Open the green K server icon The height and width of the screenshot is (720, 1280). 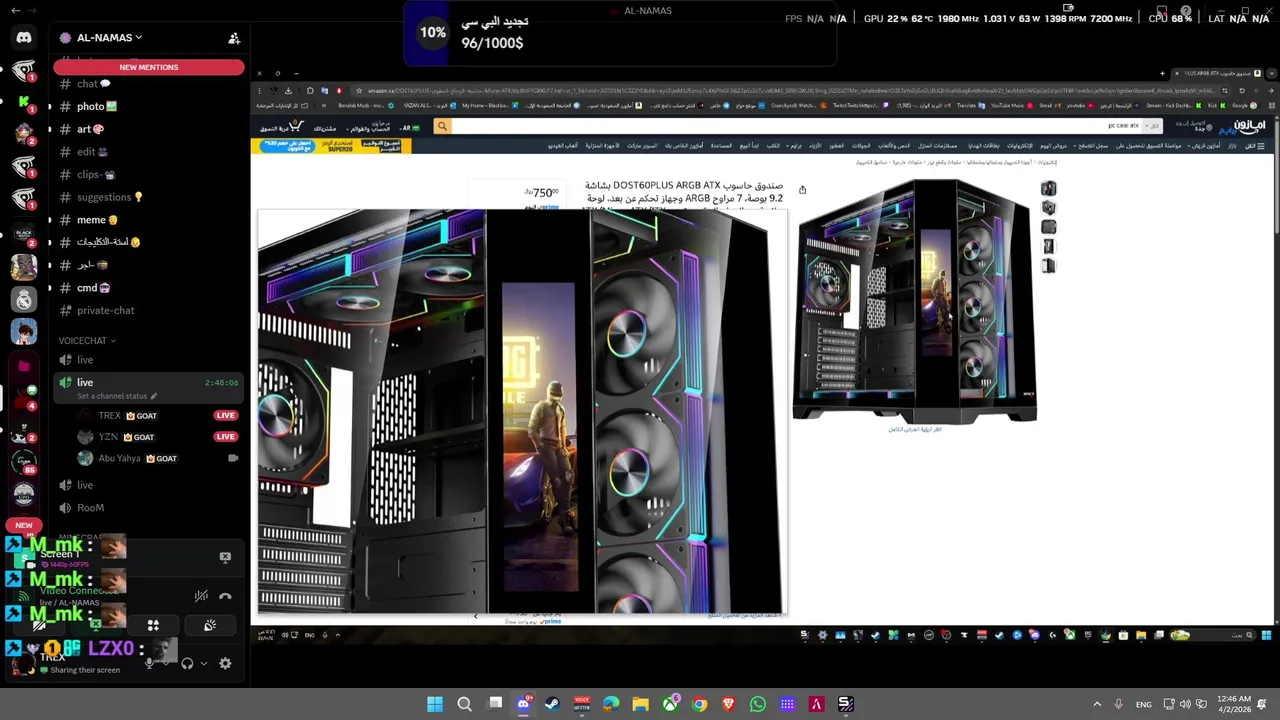[x=24, y=102]
